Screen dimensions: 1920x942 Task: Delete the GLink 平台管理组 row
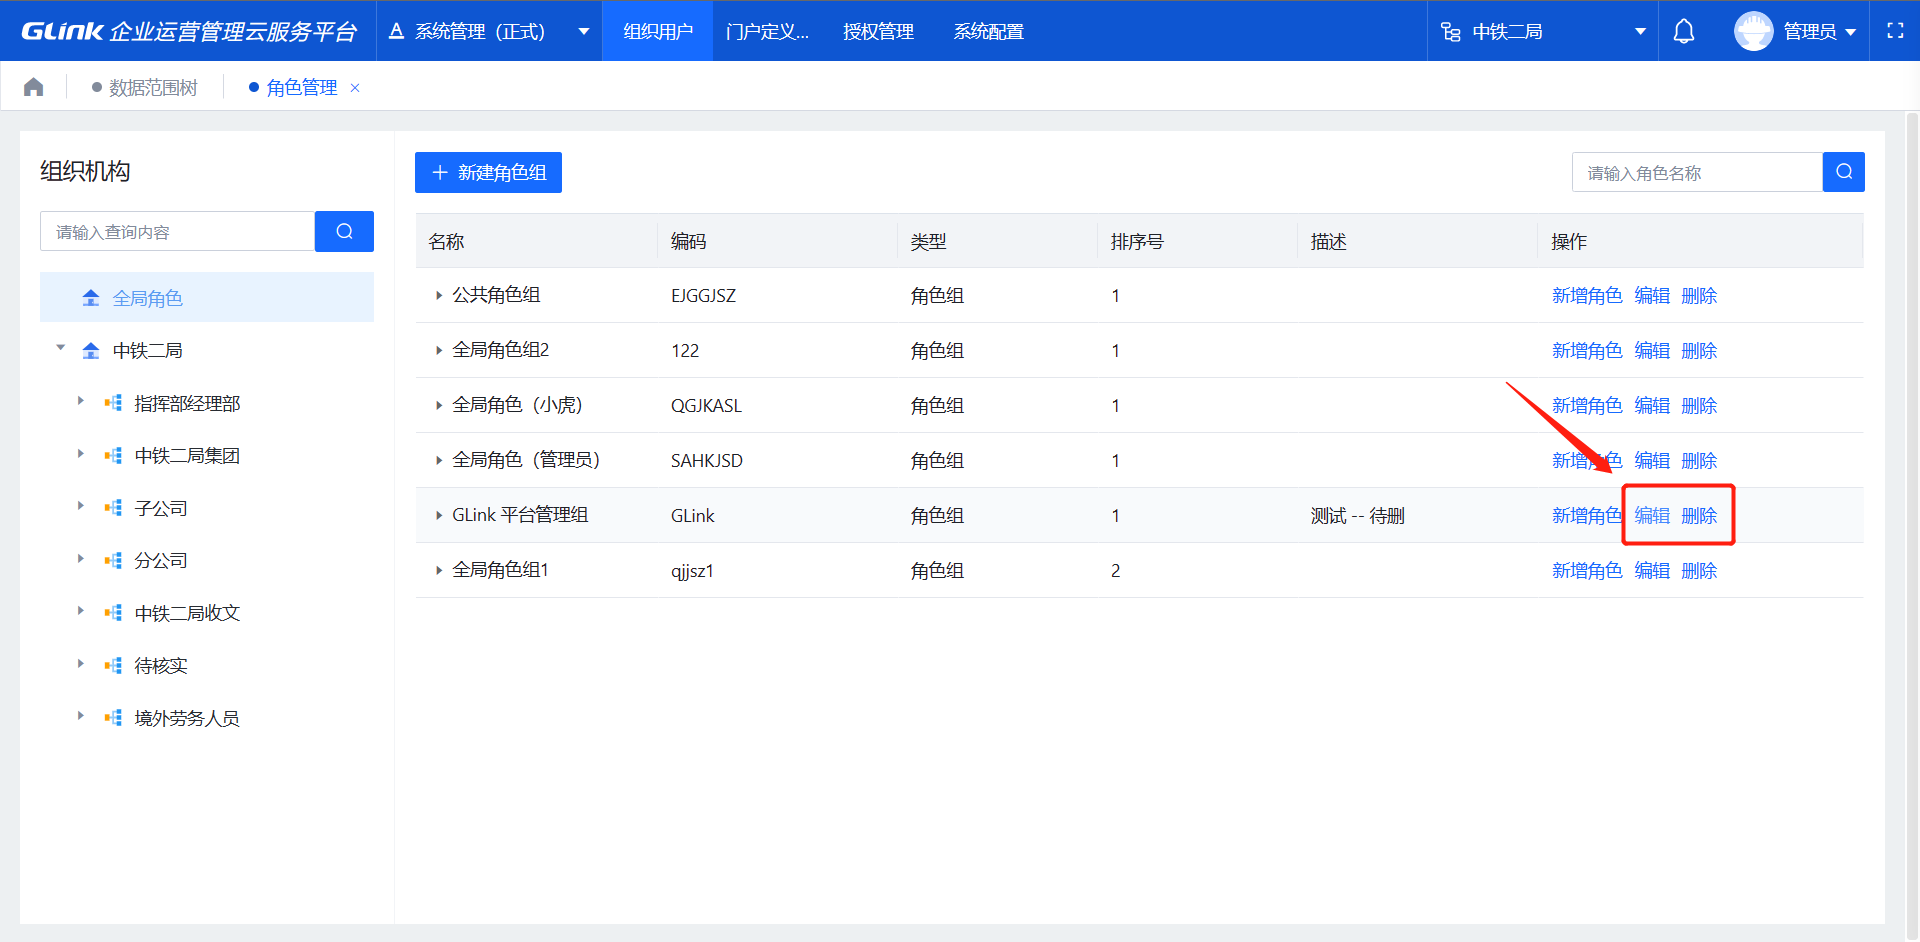pos(1699,515)
